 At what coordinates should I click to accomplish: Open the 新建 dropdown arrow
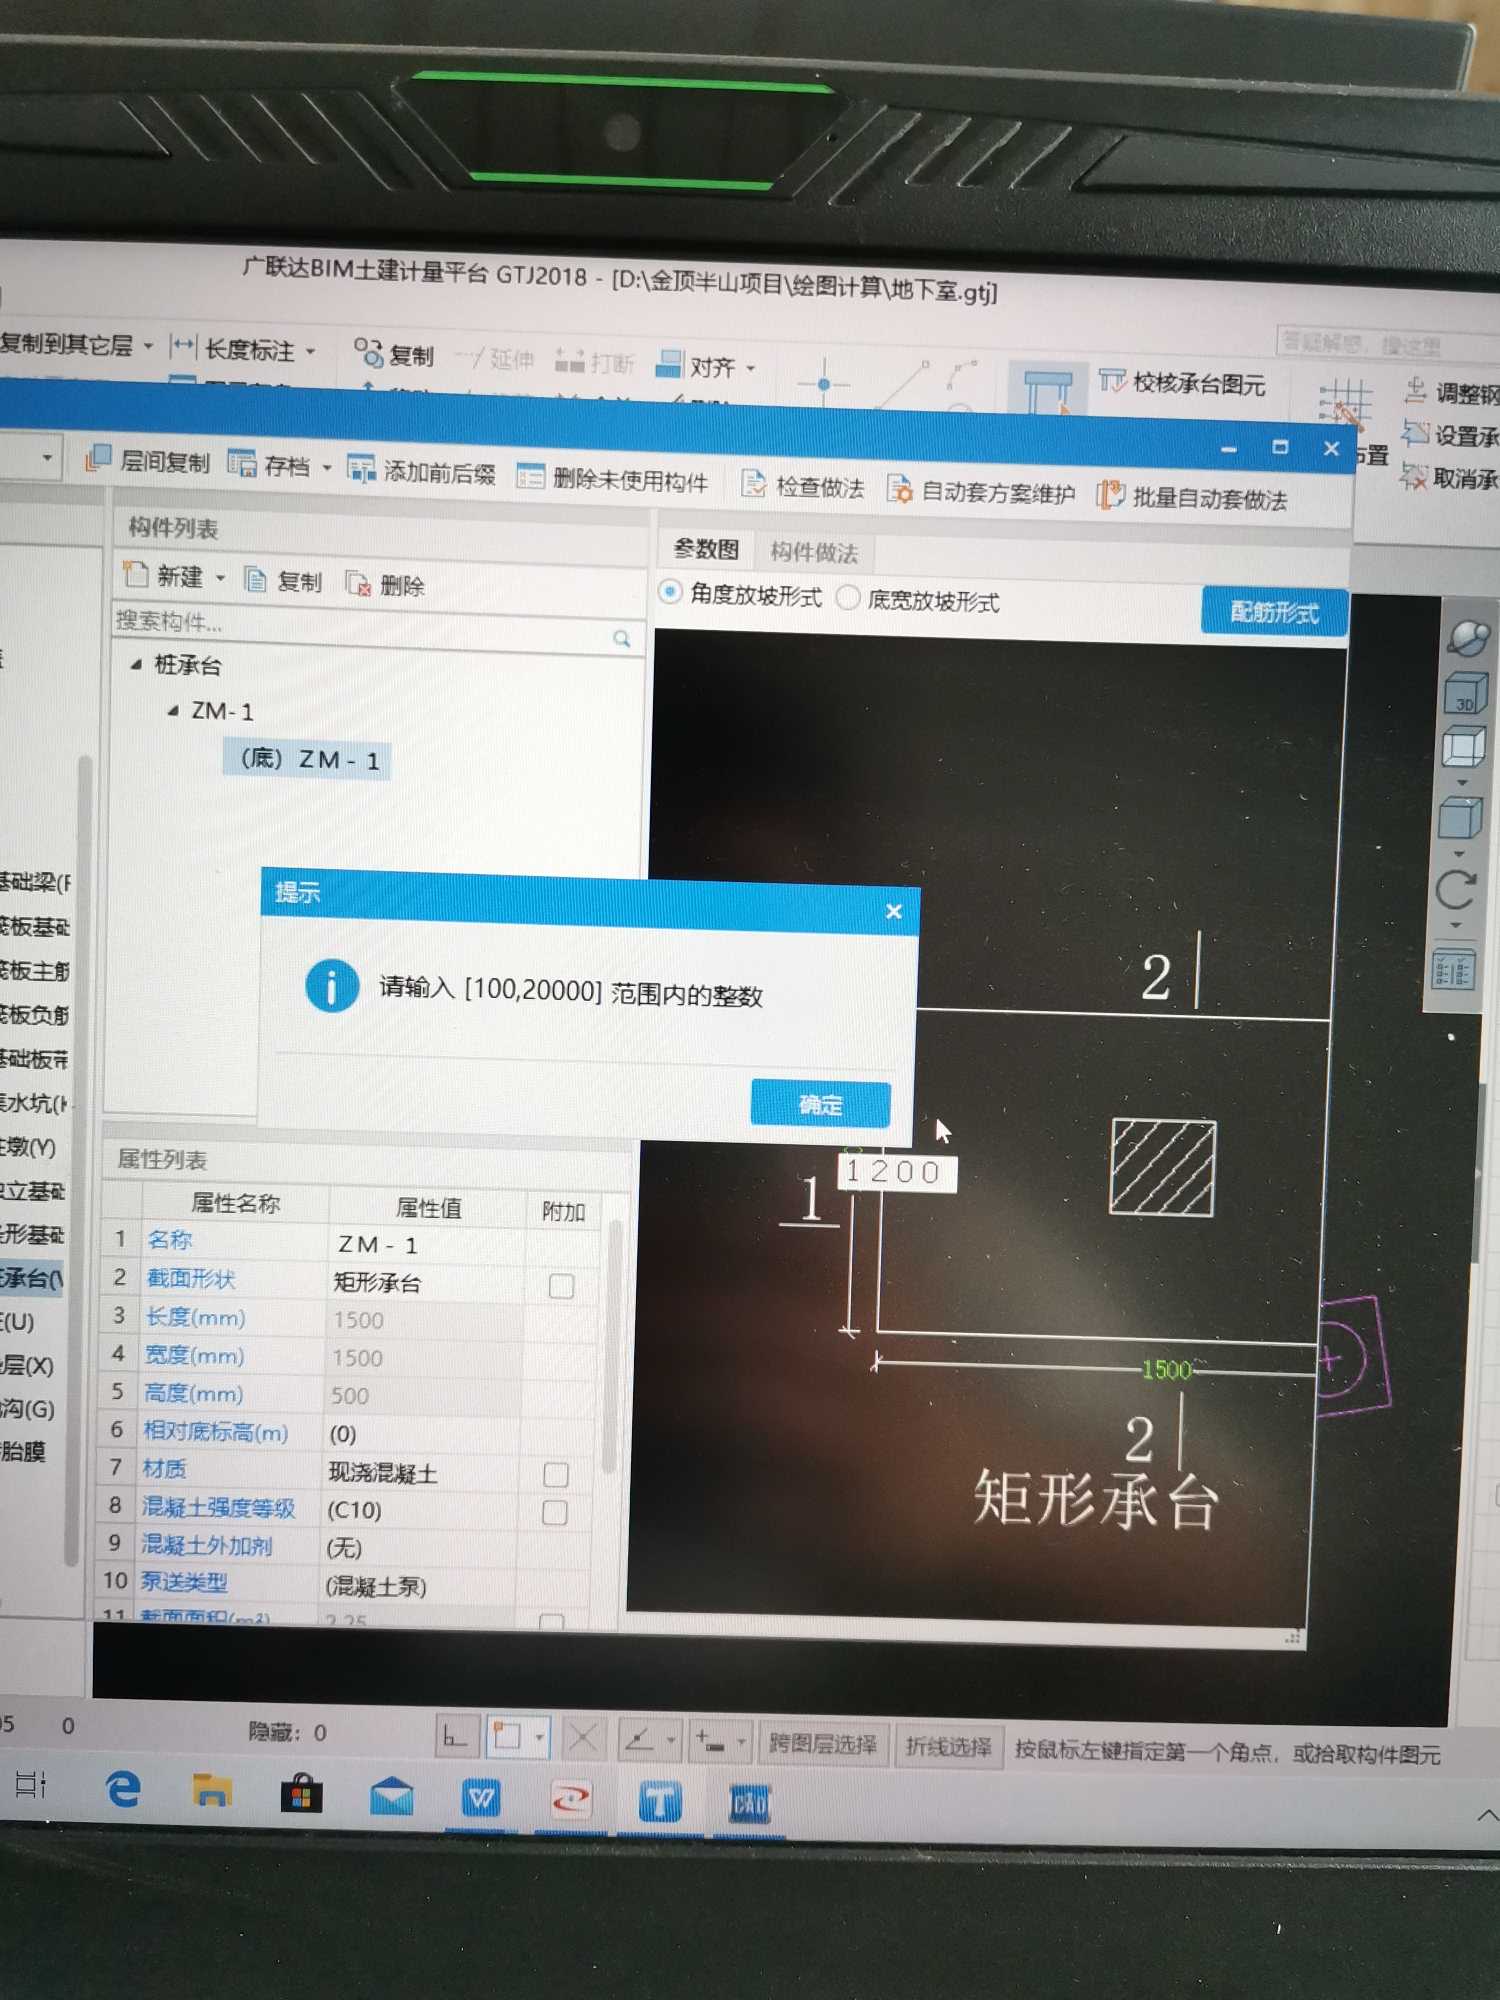pos(220,578)
